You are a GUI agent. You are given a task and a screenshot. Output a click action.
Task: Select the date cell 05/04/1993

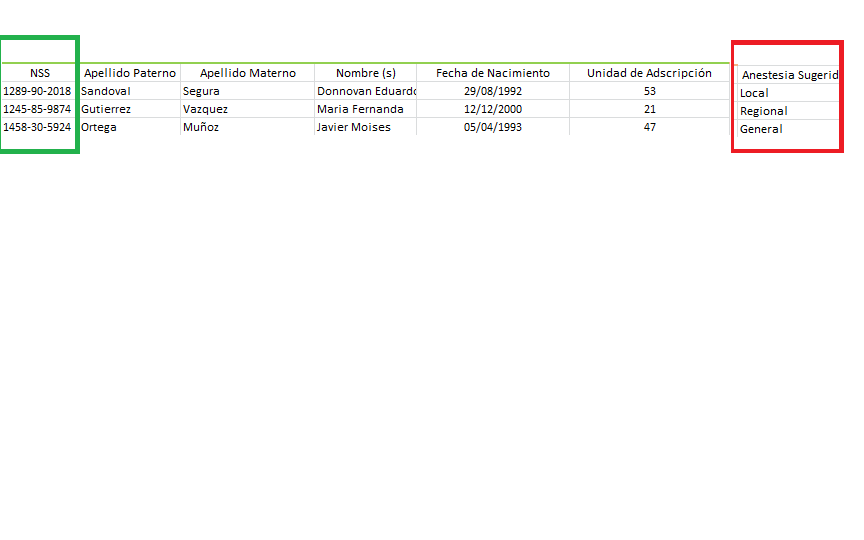(x=492, y=127)
